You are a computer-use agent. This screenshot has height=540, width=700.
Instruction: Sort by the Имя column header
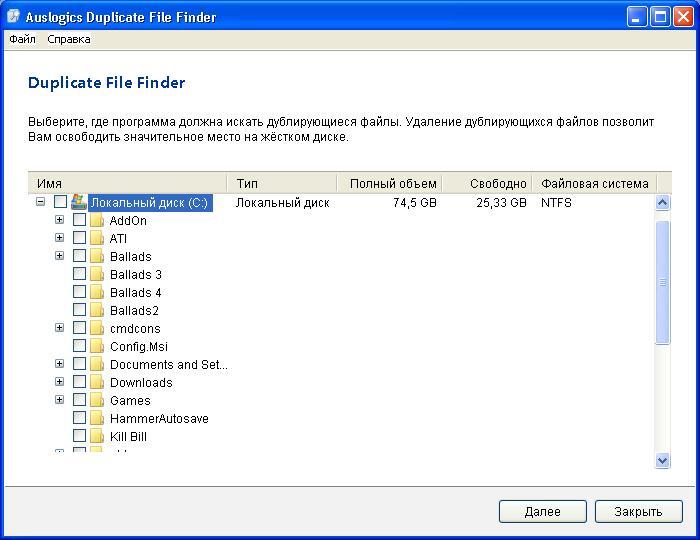(x=127, y=183)
